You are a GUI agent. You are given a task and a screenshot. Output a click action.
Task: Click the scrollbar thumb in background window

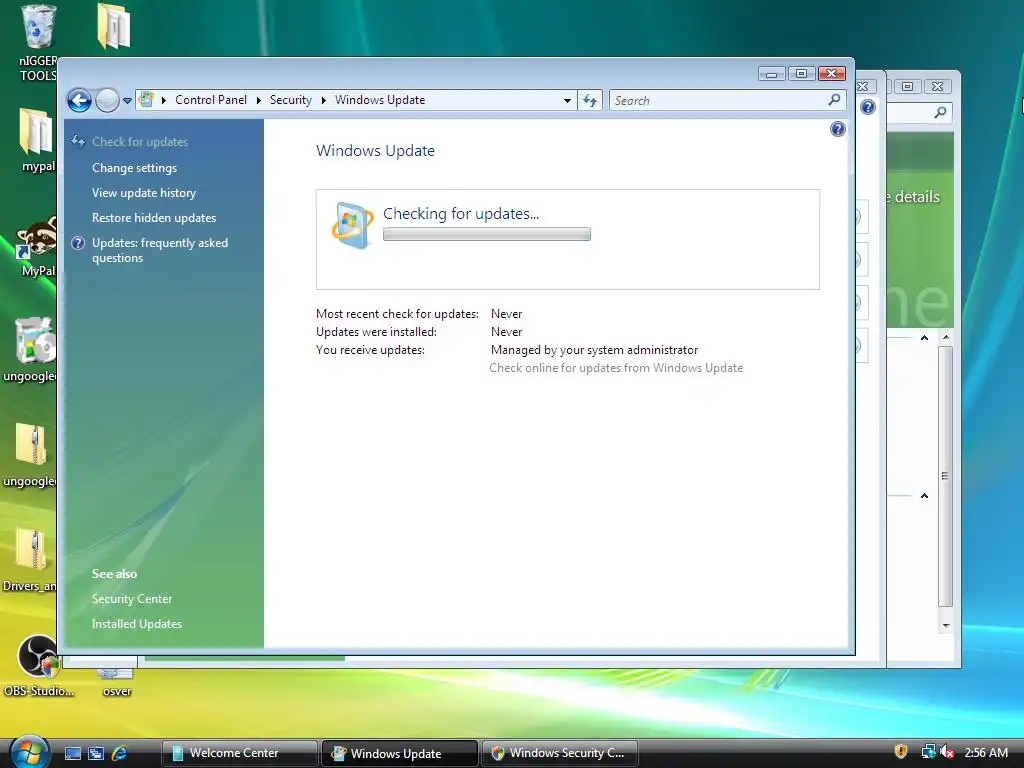(x=946, y=477)
